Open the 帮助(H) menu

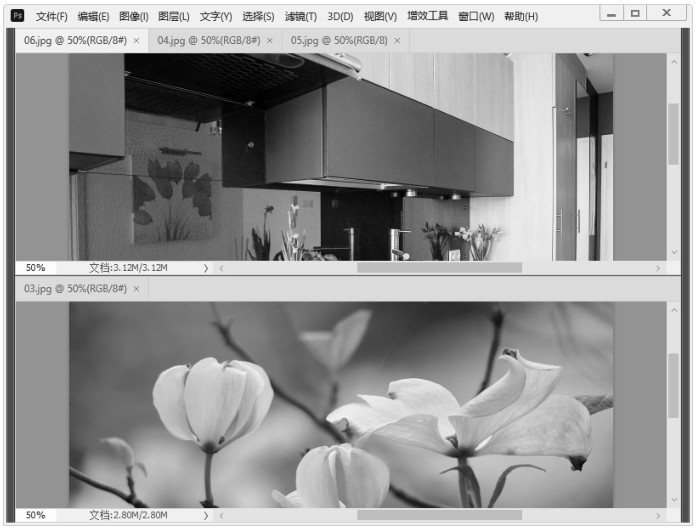521,16
